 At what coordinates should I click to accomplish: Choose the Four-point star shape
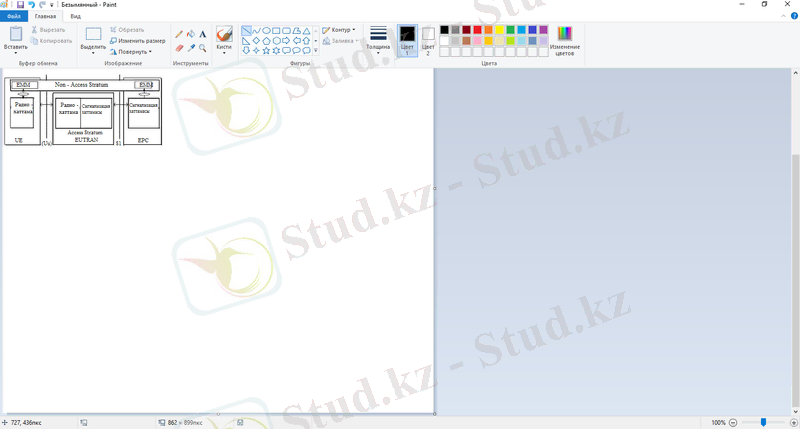tap(256, 51)
